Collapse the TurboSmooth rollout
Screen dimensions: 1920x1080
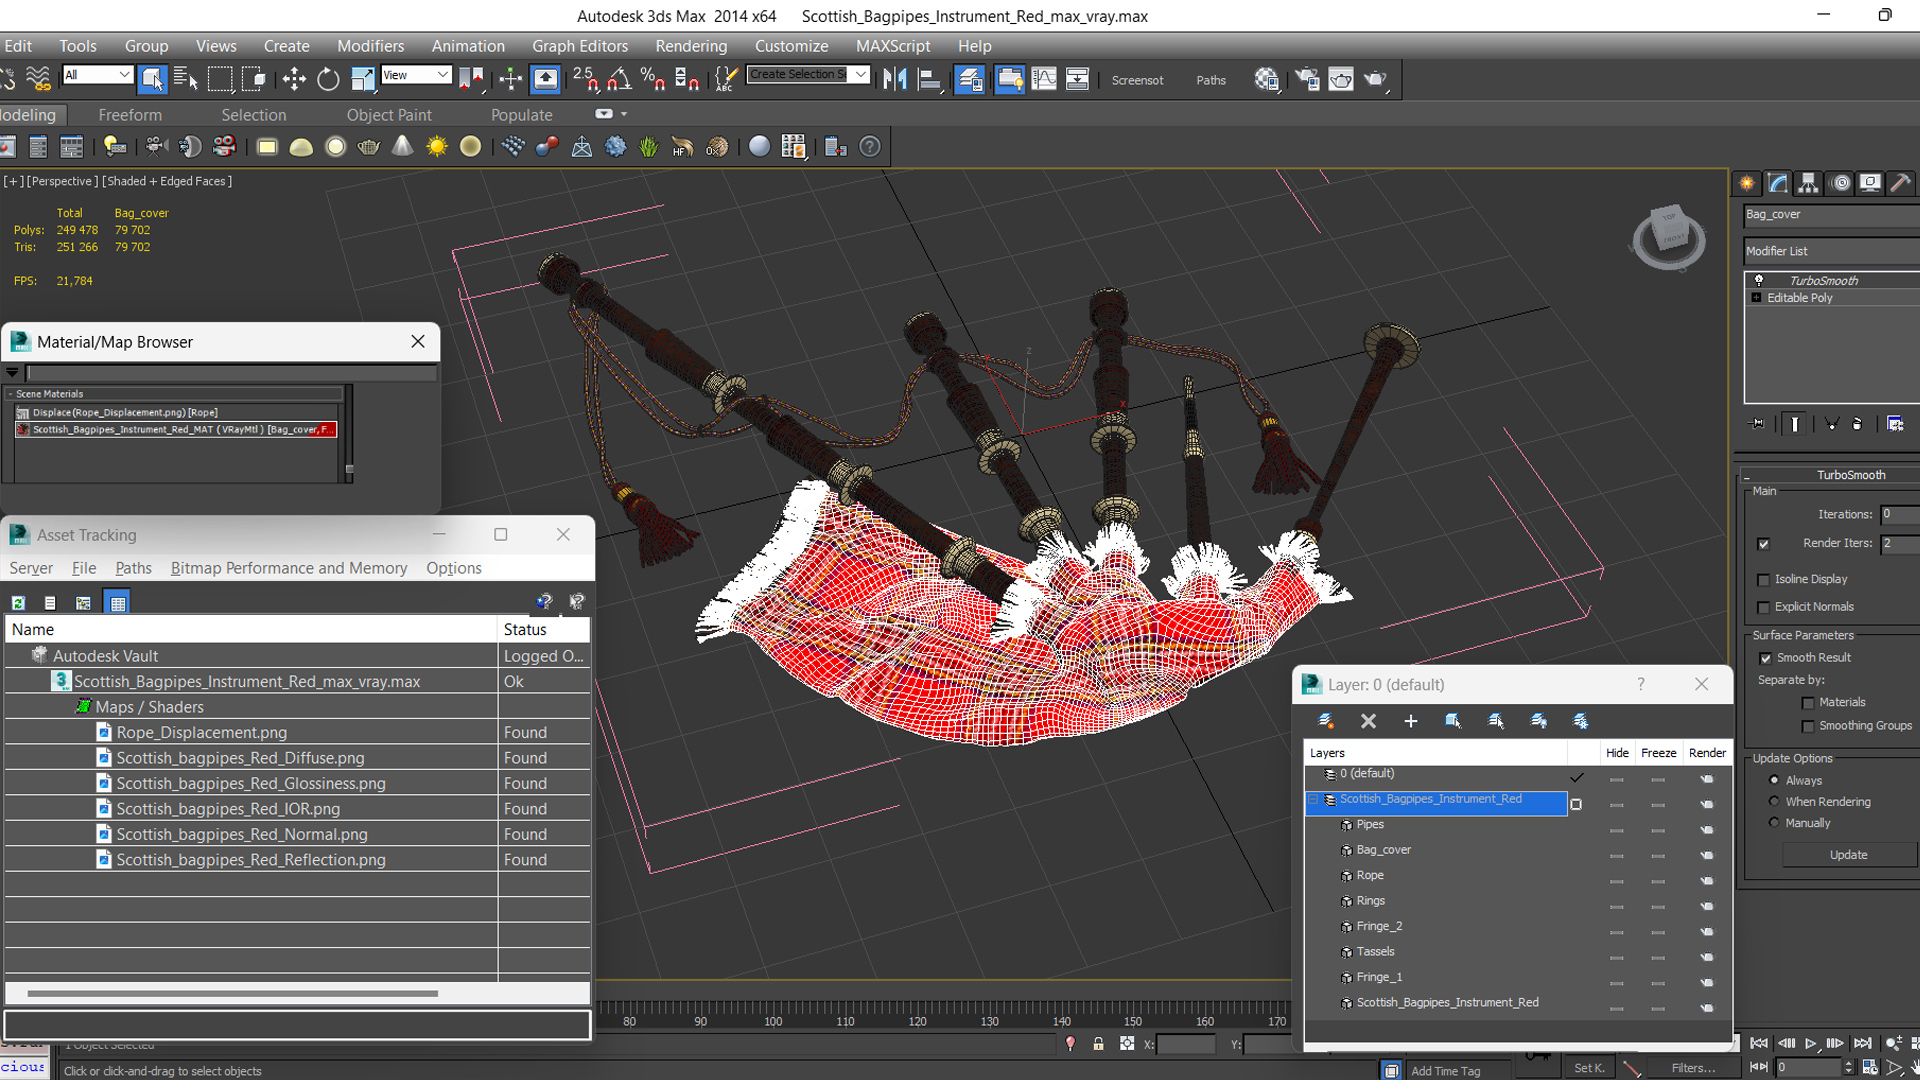click(x=1831, y=475)
